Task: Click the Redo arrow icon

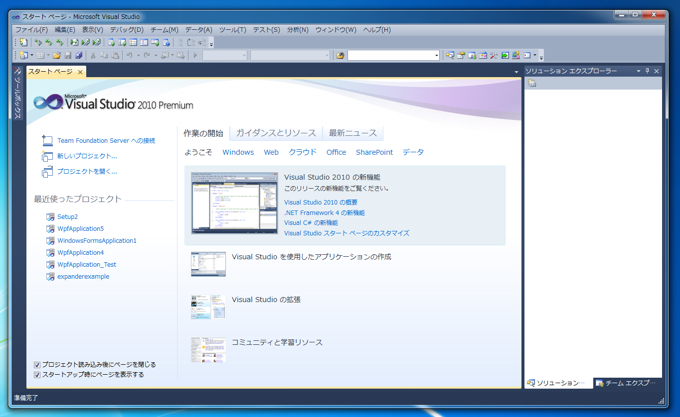Action: click(147, 55)
